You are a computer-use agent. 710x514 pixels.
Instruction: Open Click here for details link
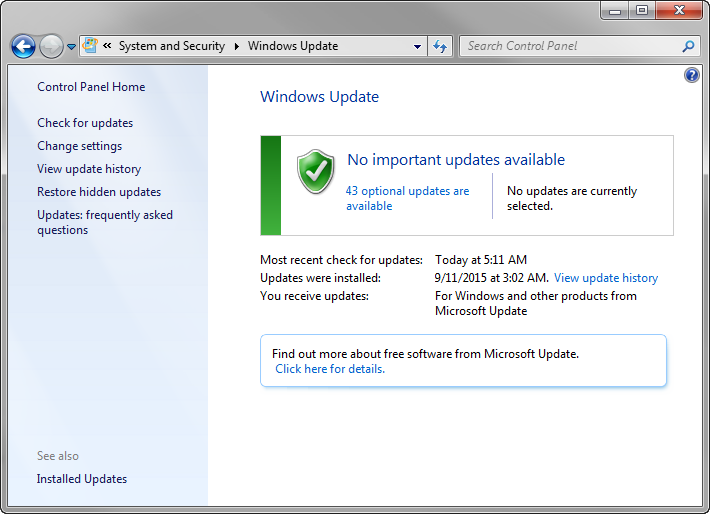click(x=330, y=369)
